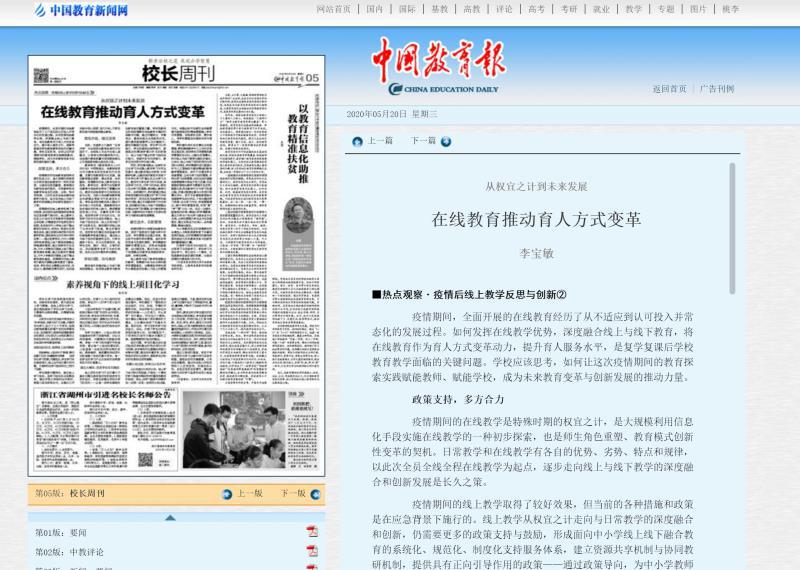Image resolution: width=800 pixels, height=570 pixels.
Task: Click the article pane vertical scrollbar
Action: 732,228
